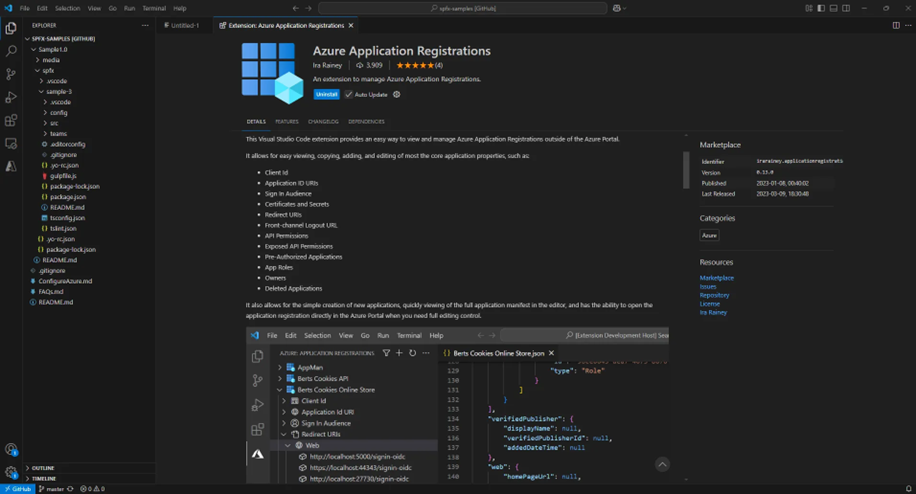The image size is (916, 494).
Task: Expand the src folder
Action: 54,123
